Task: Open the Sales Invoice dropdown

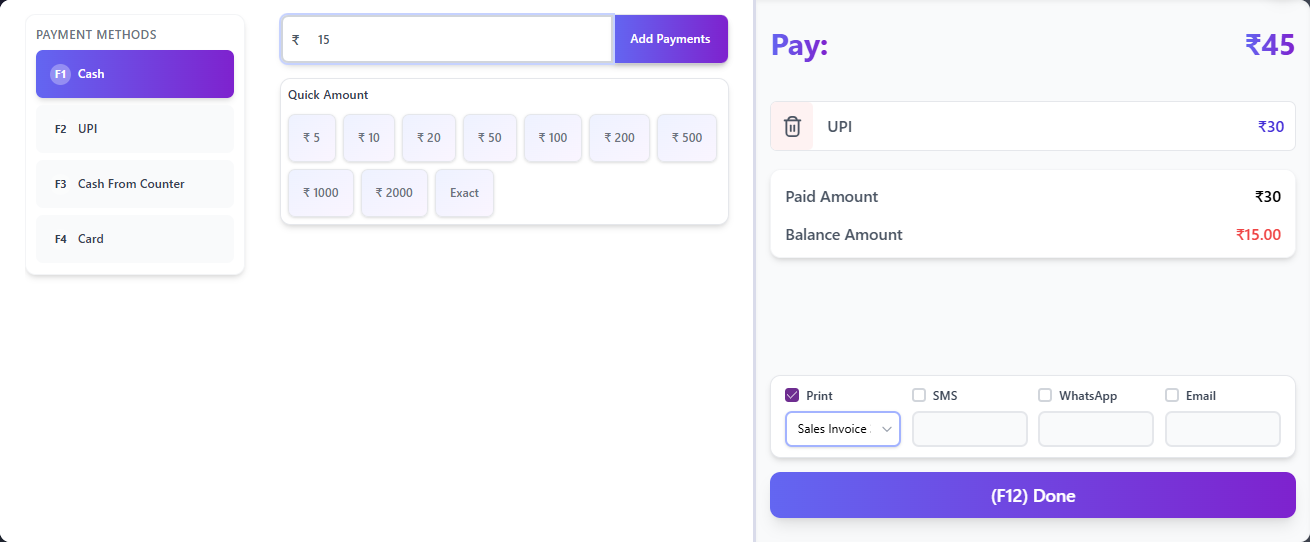Action: pyautogui.click(x=842, y=429)
